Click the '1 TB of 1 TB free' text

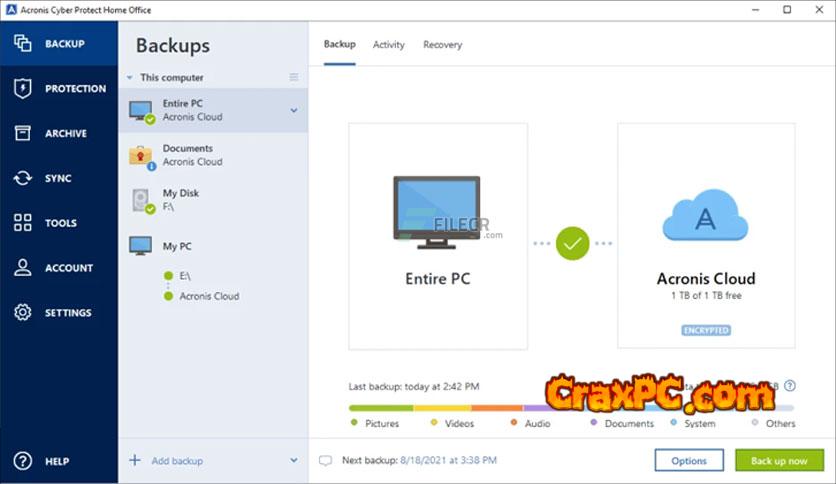pos(706,295)
